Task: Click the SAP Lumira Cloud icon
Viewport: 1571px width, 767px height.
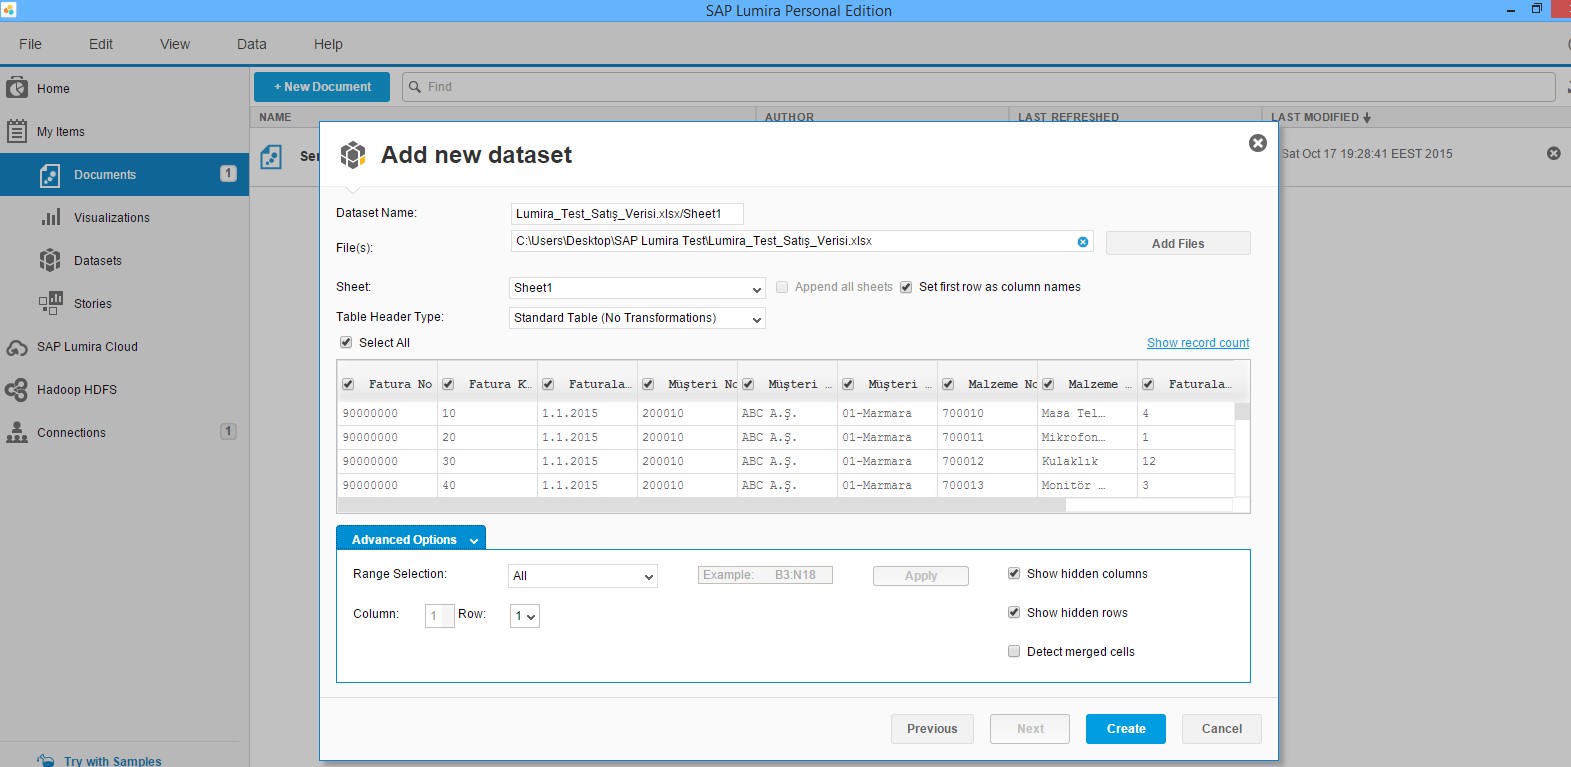Action: pyautogui.click(x=17, y=347)
